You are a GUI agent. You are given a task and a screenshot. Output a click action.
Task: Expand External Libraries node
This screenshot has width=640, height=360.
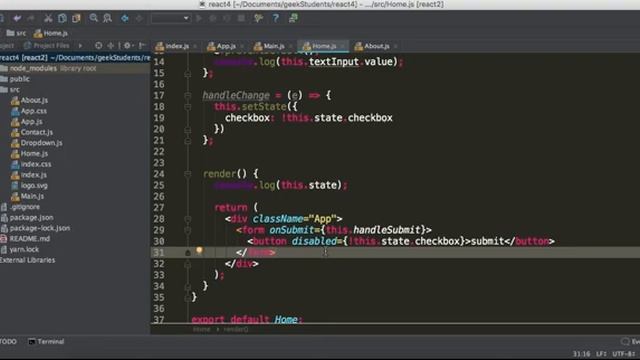click(27, 260)
